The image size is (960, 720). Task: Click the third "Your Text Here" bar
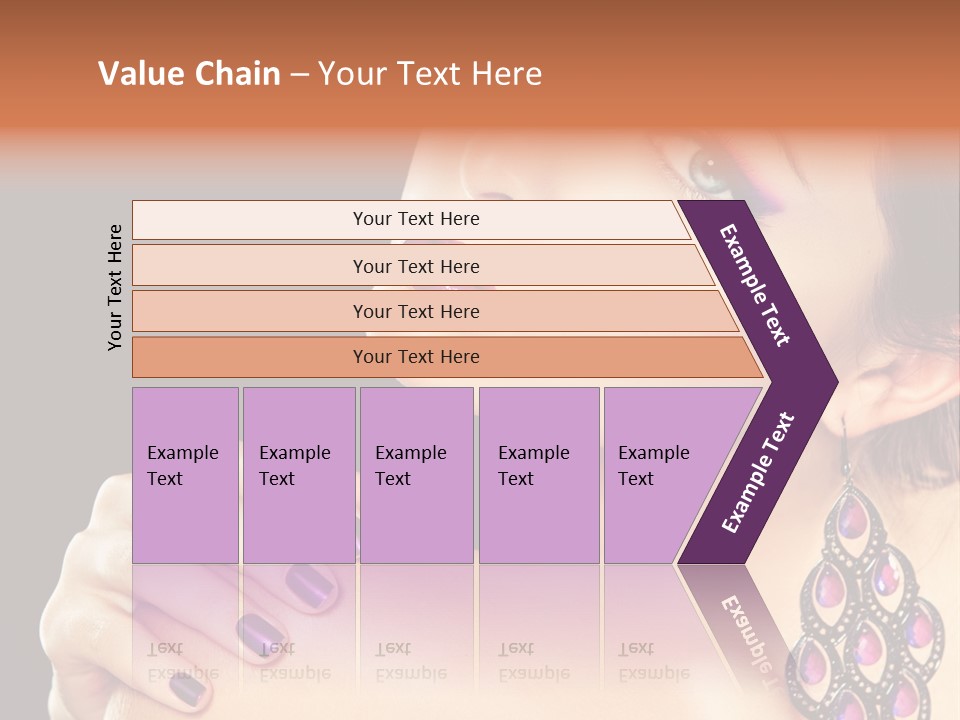click(416, 311)
